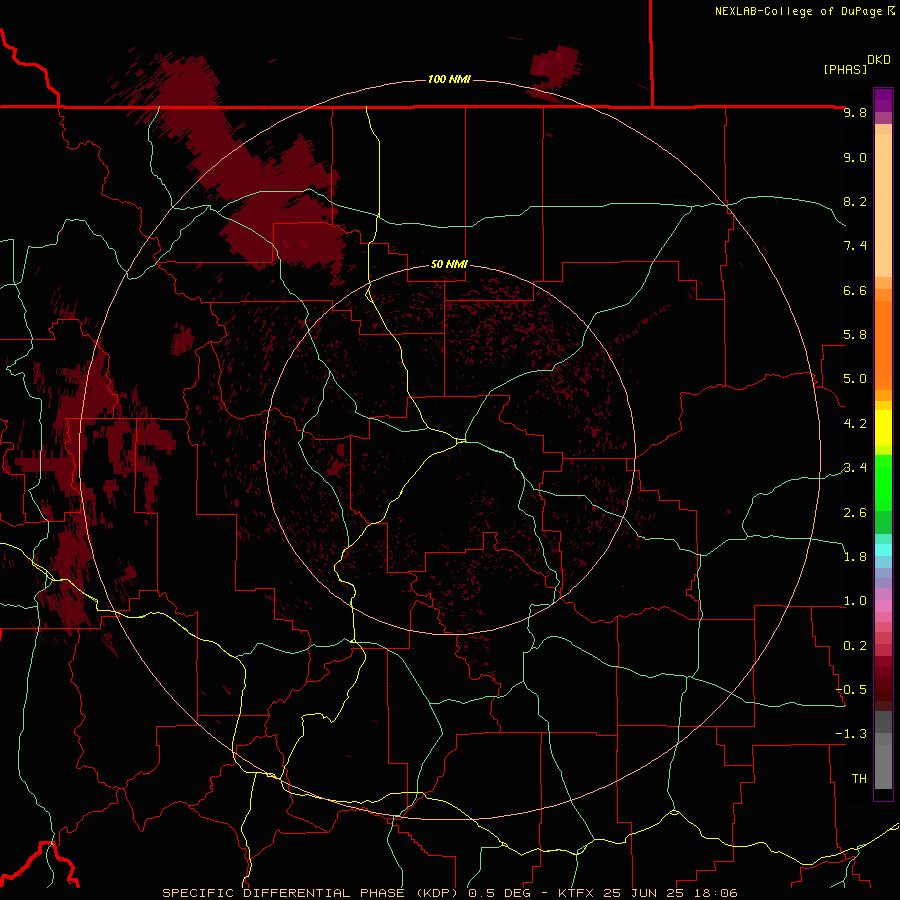Click the -0.5 scale value

pyautogui.click(x=851, y=690)
